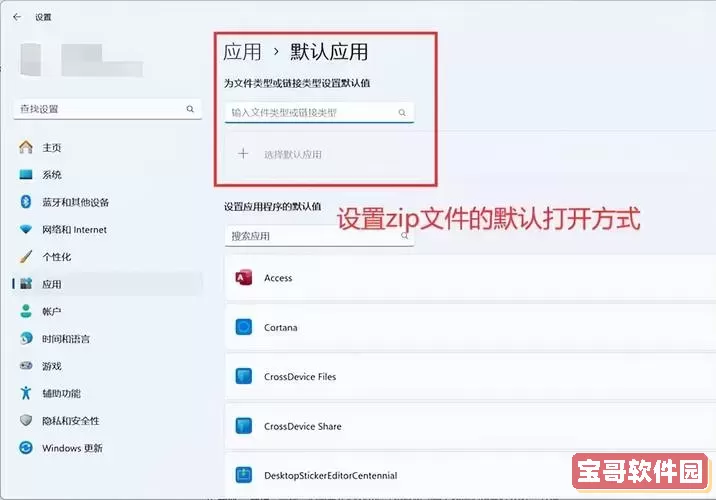Click the user profile avatar
The image size is (716, 500).
coord(31,60)
